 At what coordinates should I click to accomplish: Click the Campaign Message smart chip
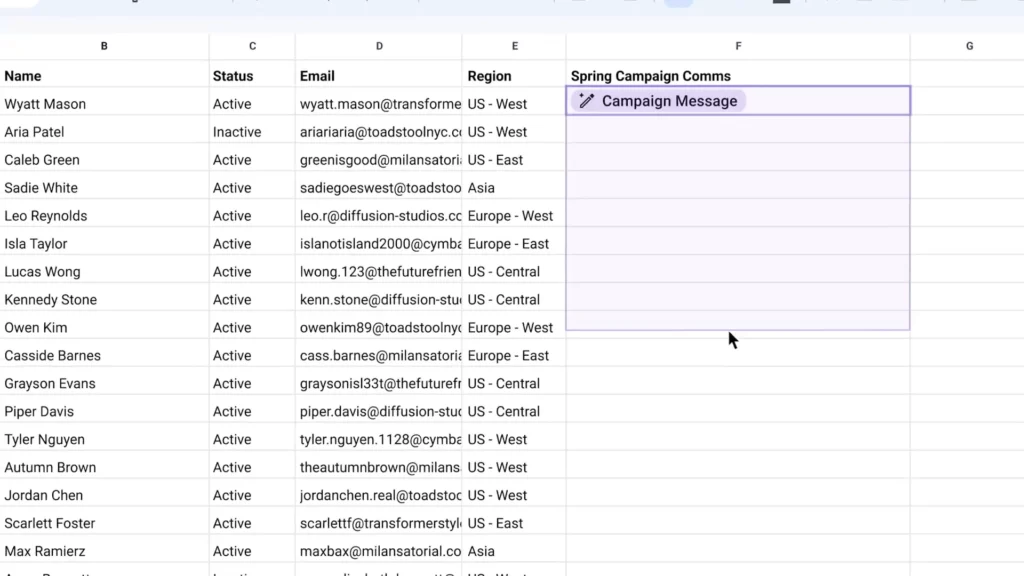[658, 101]
